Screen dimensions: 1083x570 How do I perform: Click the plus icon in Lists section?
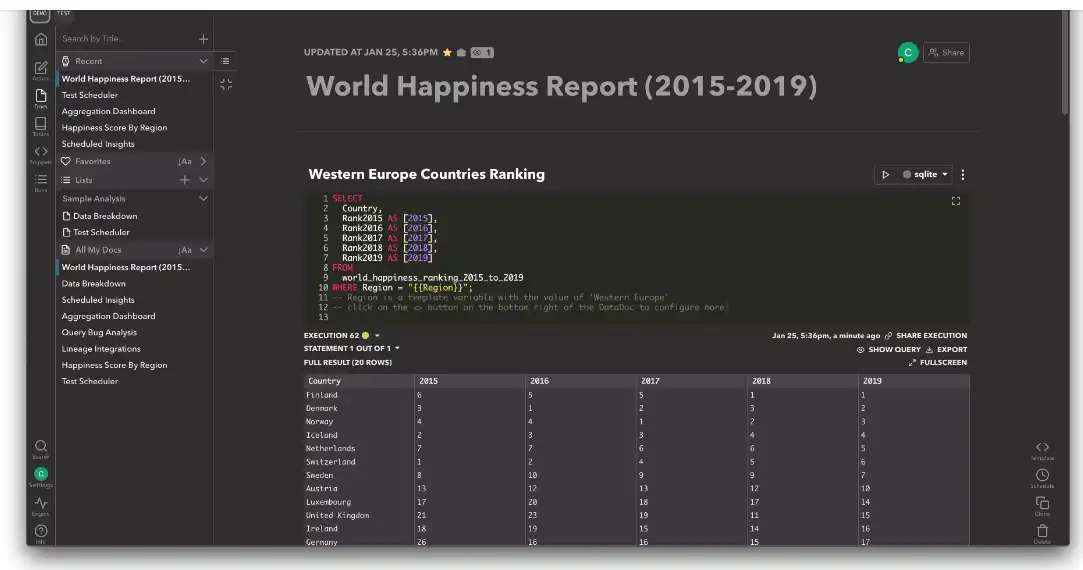(184, 180)
